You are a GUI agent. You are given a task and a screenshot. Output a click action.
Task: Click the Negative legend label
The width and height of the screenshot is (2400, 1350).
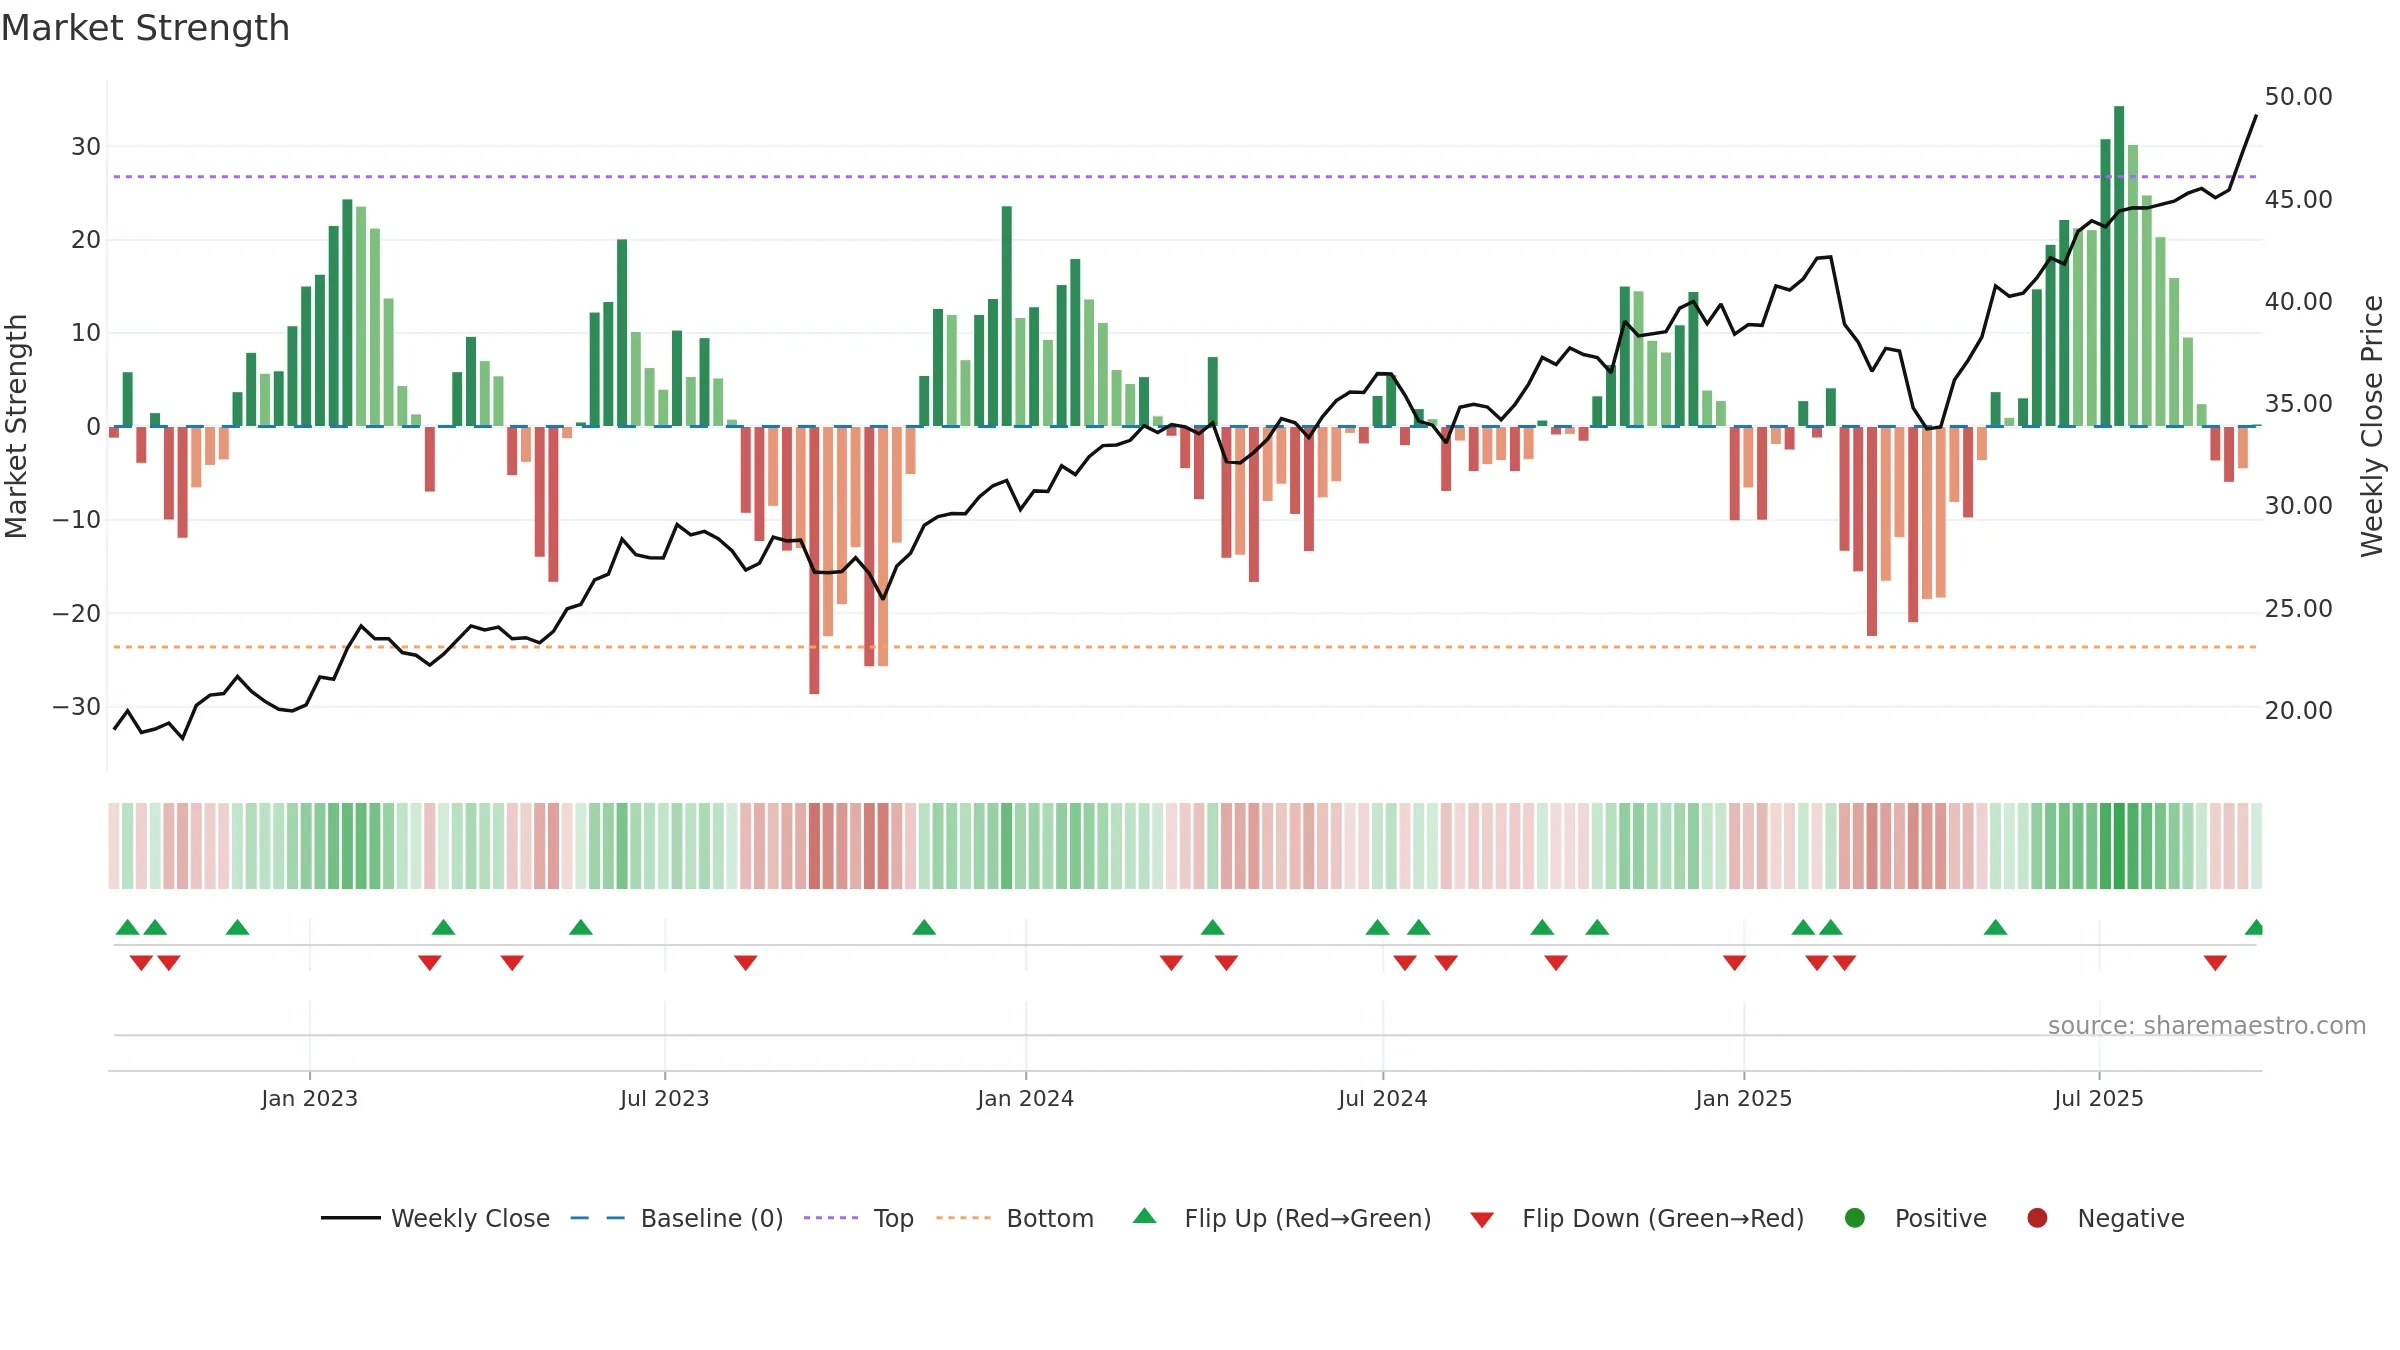point(2131,1218)
